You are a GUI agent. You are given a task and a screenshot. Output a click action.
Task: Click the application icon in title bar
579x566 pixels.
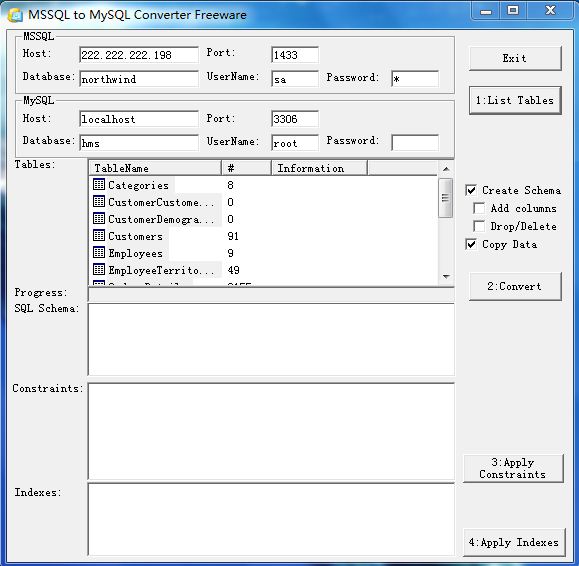16,15
